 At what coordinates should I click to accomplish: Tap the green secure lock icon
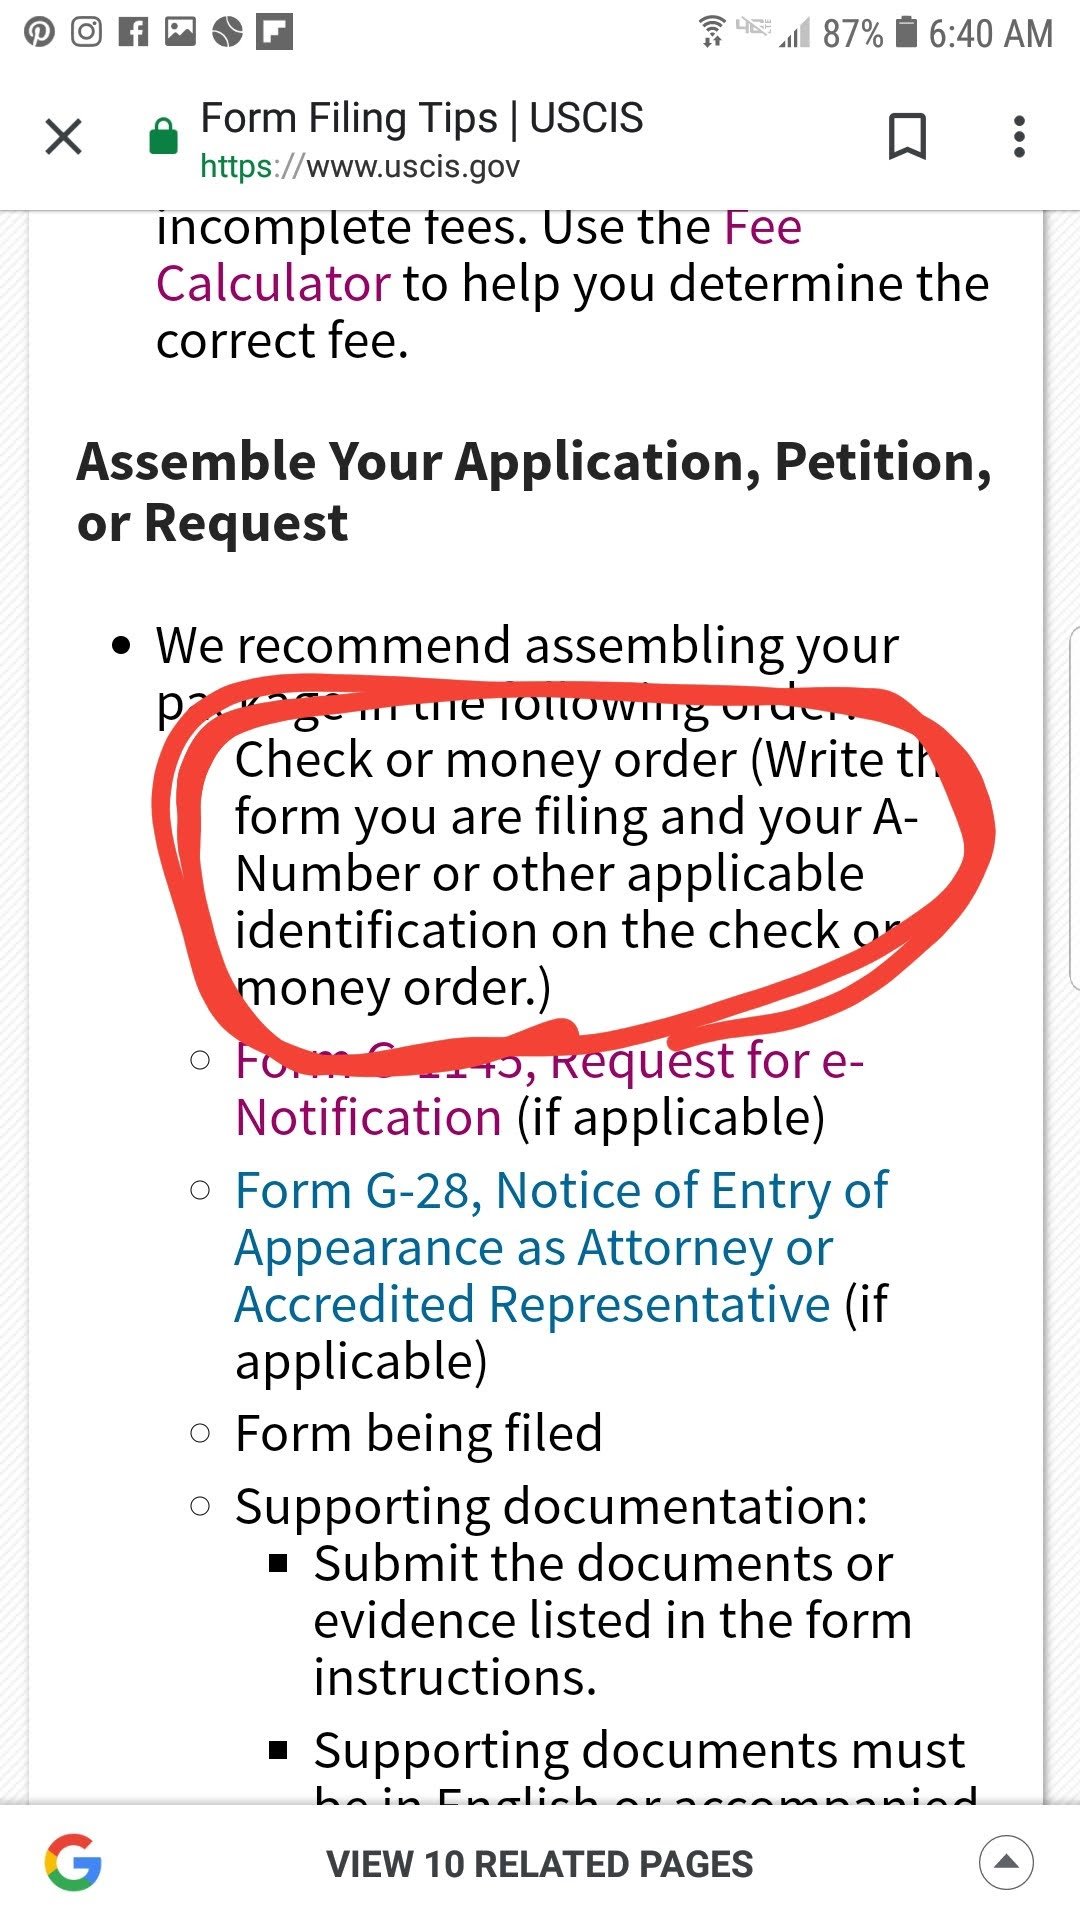163,136
